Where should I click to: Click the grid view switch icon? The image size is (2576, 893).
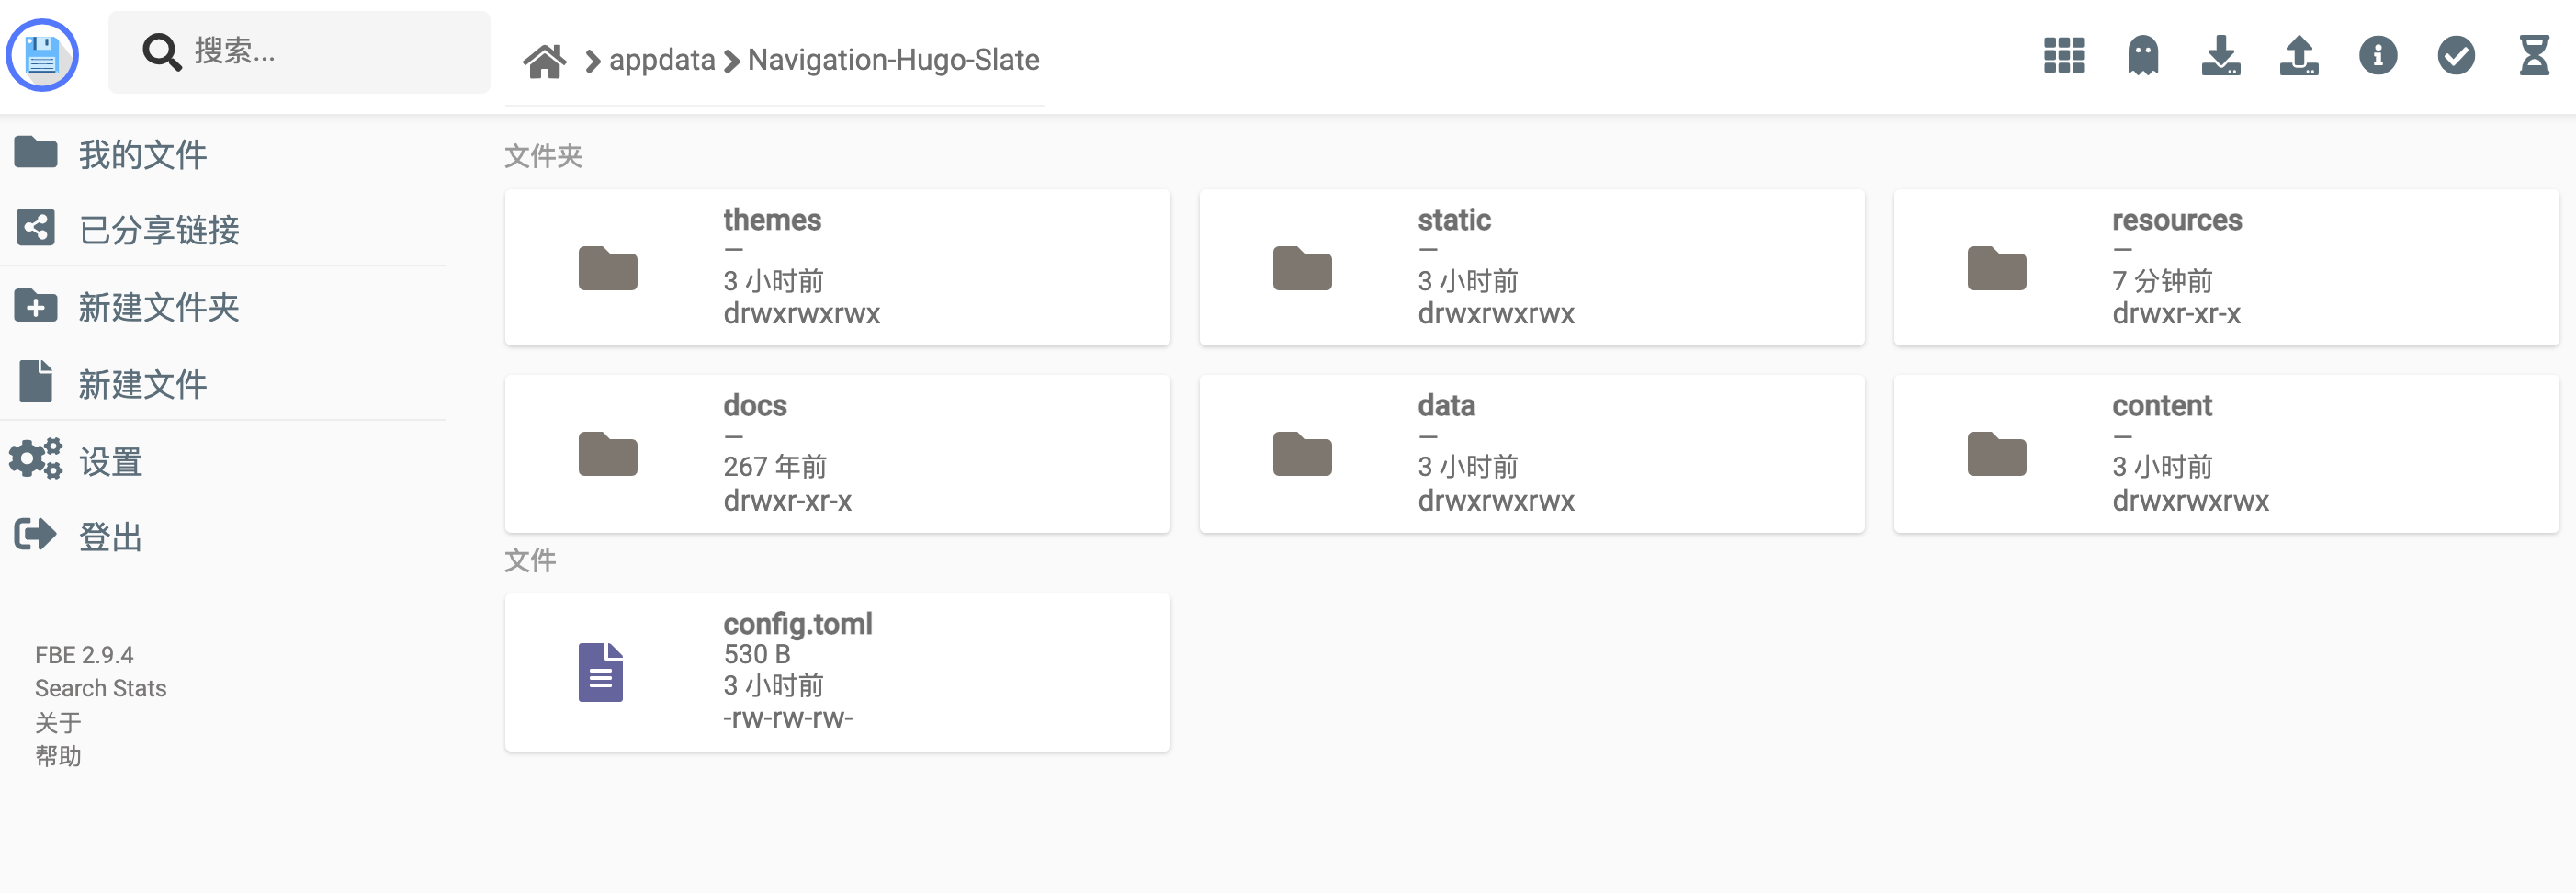pyautogui.click(x=2063, y=56)
